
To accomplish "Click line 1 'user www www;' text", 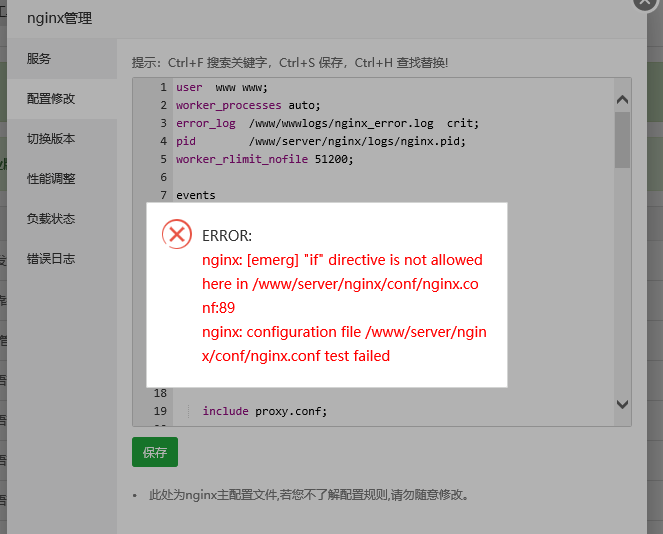I will point(222,88).
